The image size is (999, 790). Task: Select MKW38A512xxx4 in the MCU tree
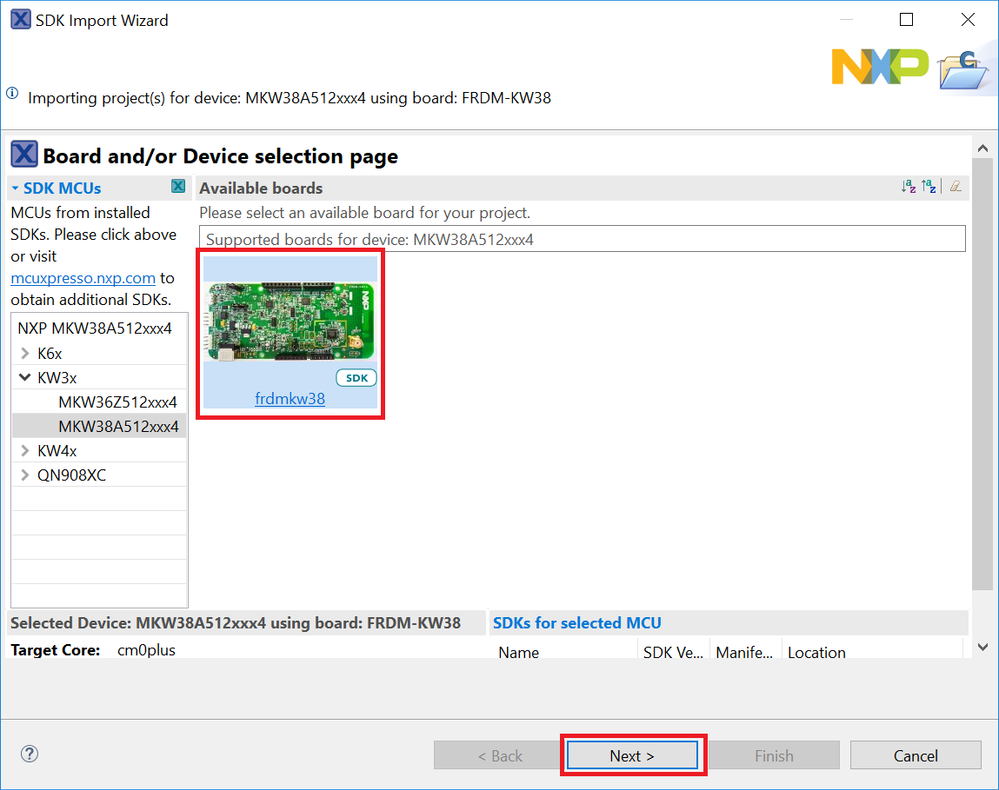pos(119,426)
